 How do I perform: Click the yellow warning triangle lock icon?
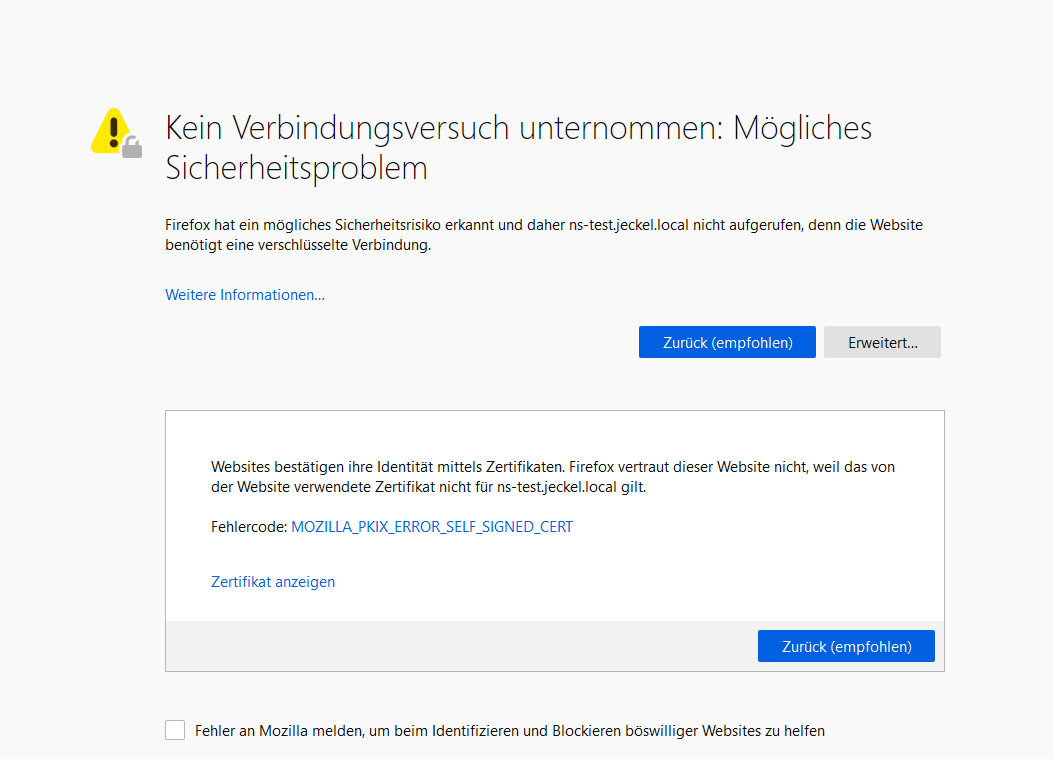click(x=117, y=133)
